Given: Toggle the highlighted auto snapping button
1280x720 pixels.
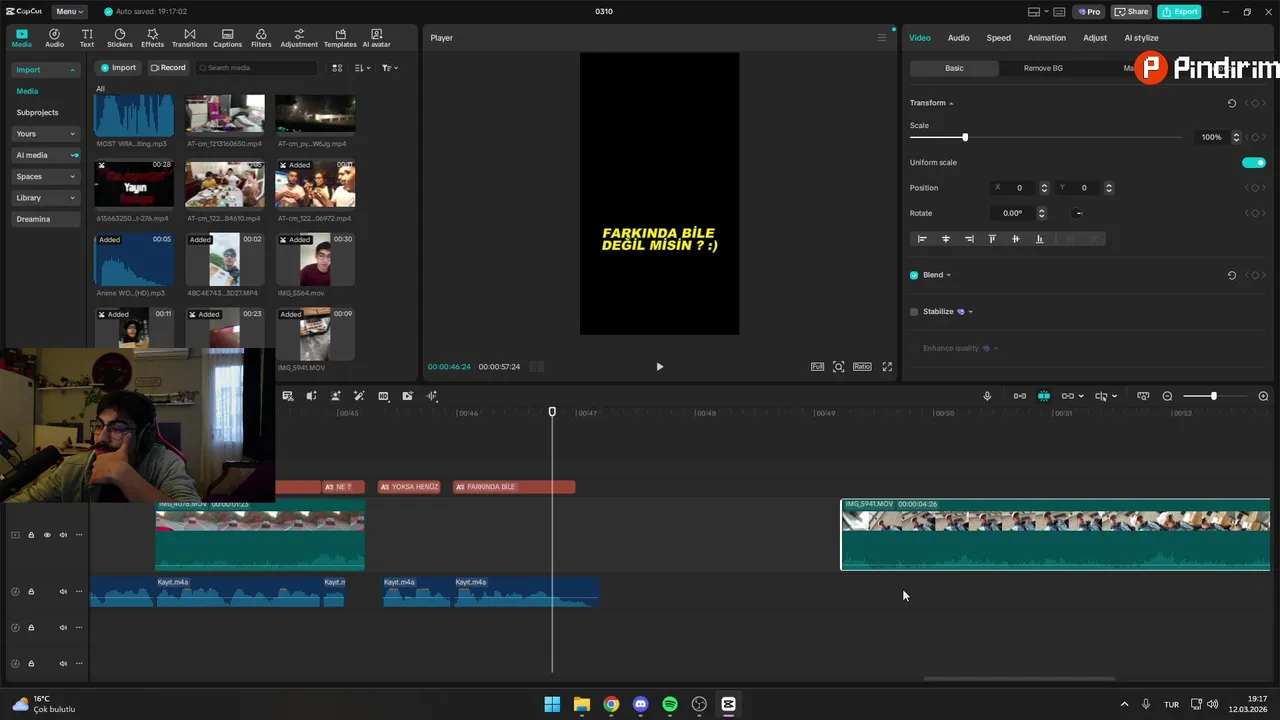Looking at the screenshot, I should [1044, 396].
